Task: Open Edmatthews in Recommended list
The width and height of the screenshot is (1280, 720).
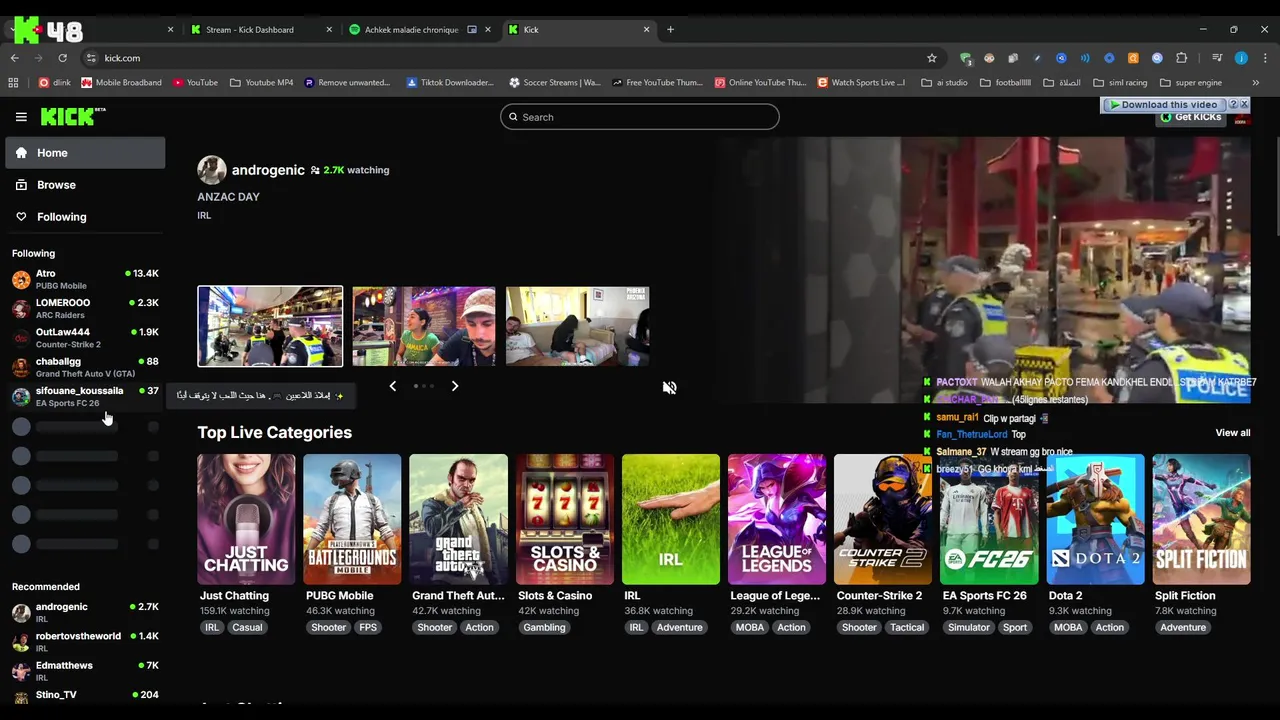Action: [85, 671]
